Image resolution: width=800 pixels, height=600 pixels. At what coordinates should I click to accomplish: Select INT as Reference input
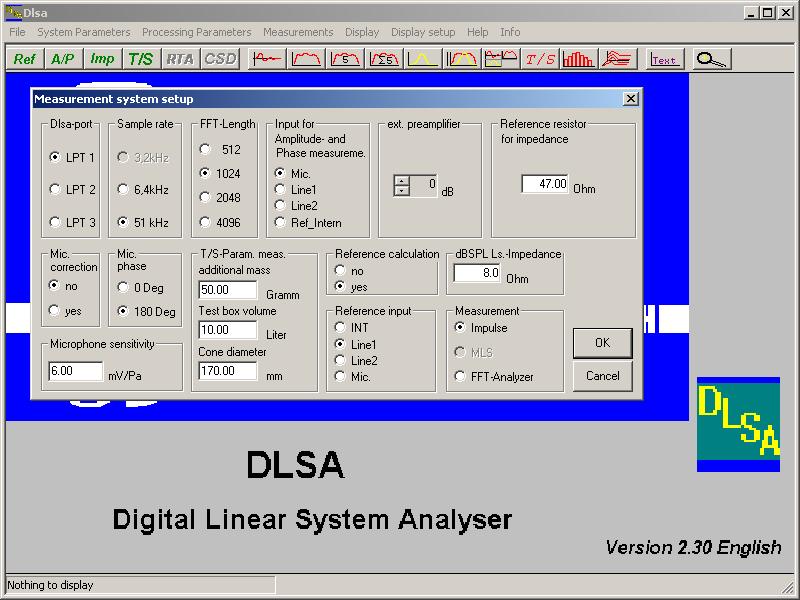click(352, 328)
